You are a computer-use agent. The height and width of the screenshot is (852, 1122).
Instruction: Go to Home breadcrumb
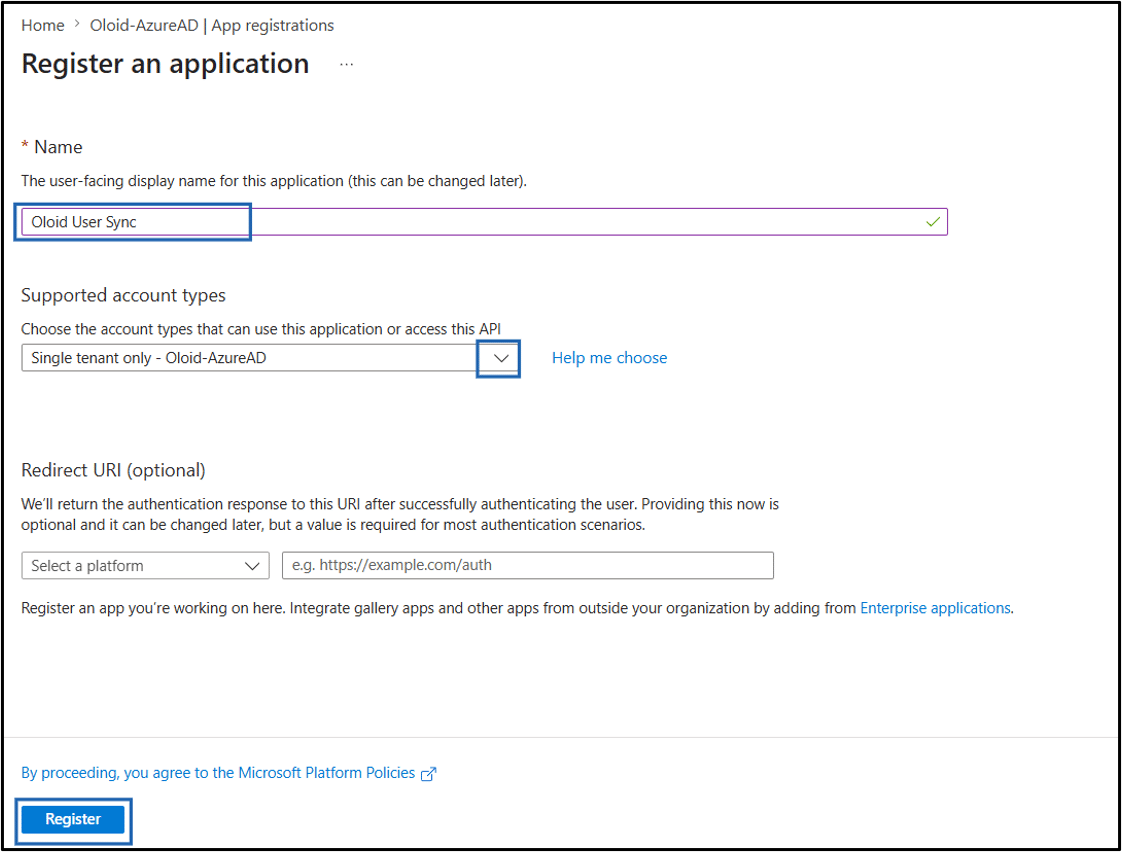coord(42,26)
